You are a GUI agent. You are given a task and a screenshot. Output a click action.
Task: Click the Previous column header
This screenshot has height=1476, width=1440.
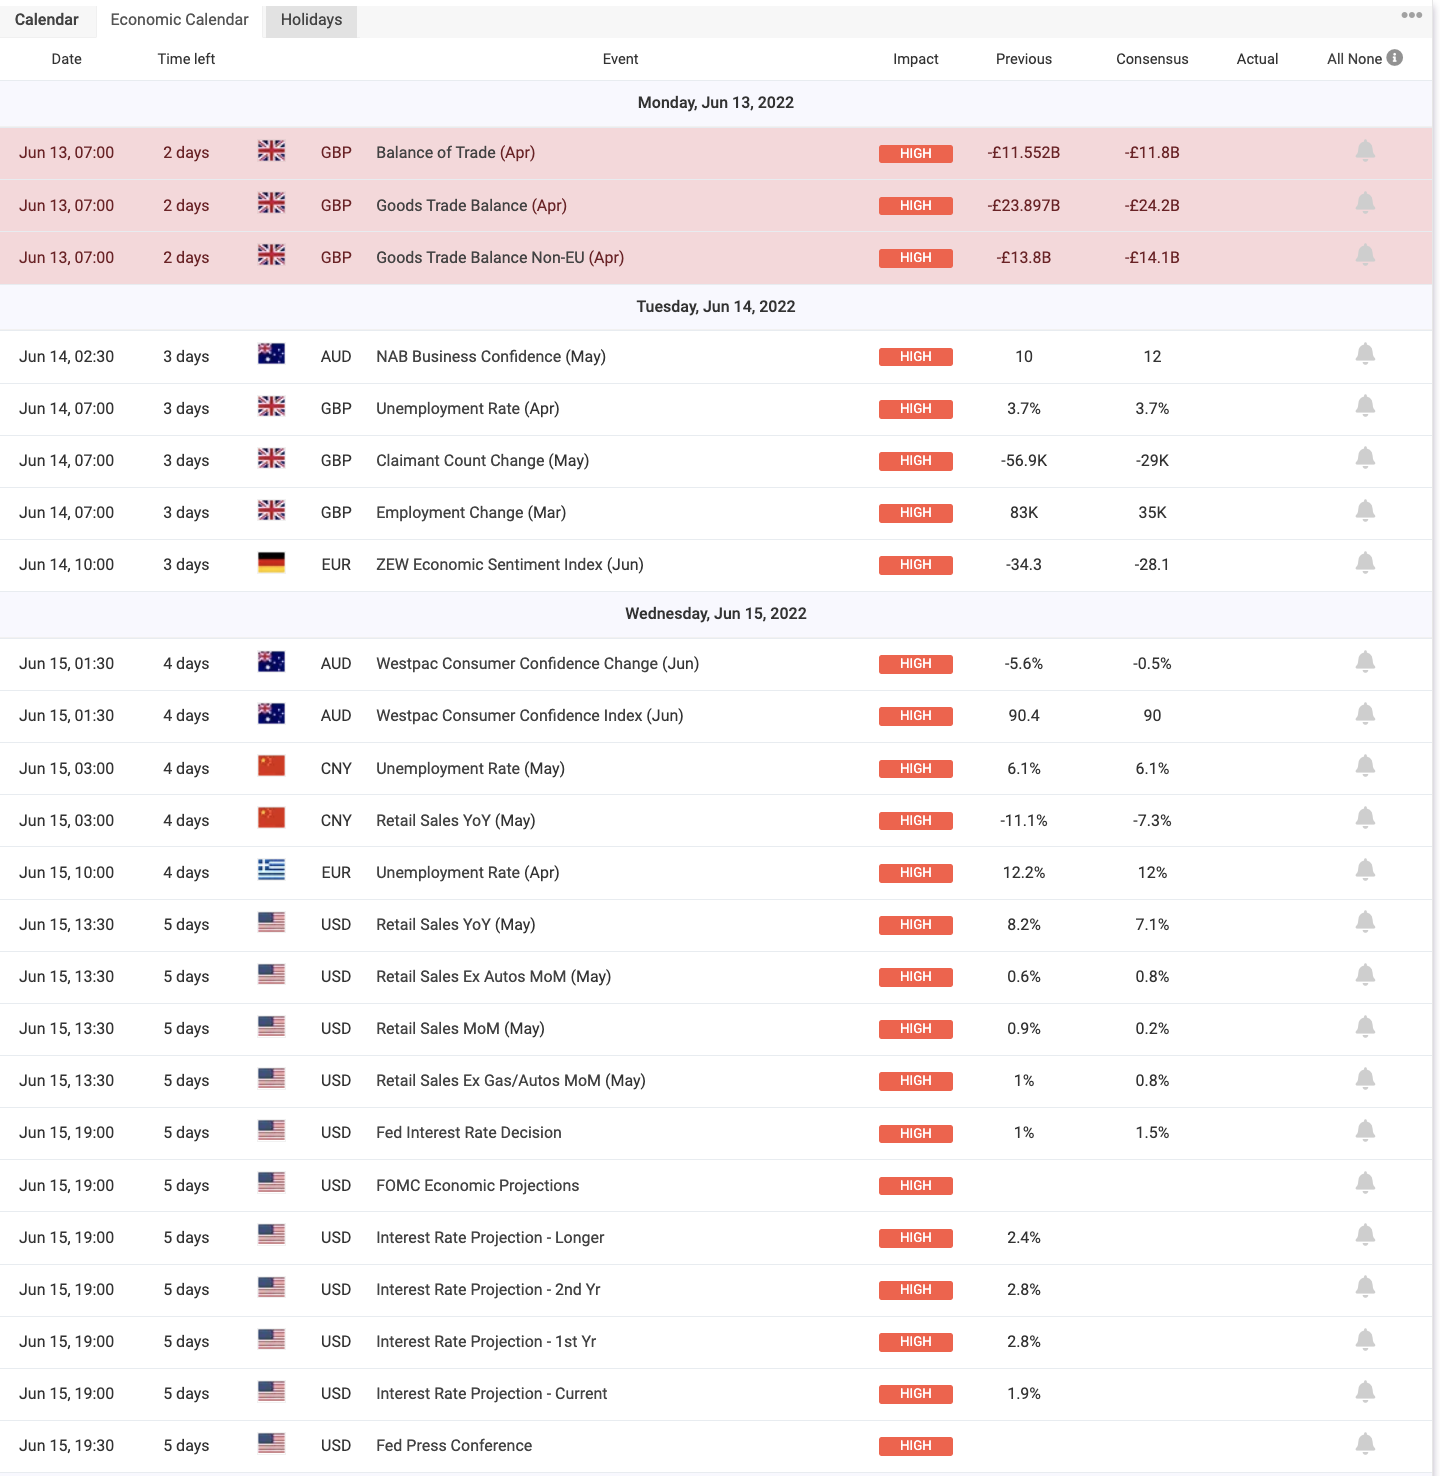click(1024, 59)
